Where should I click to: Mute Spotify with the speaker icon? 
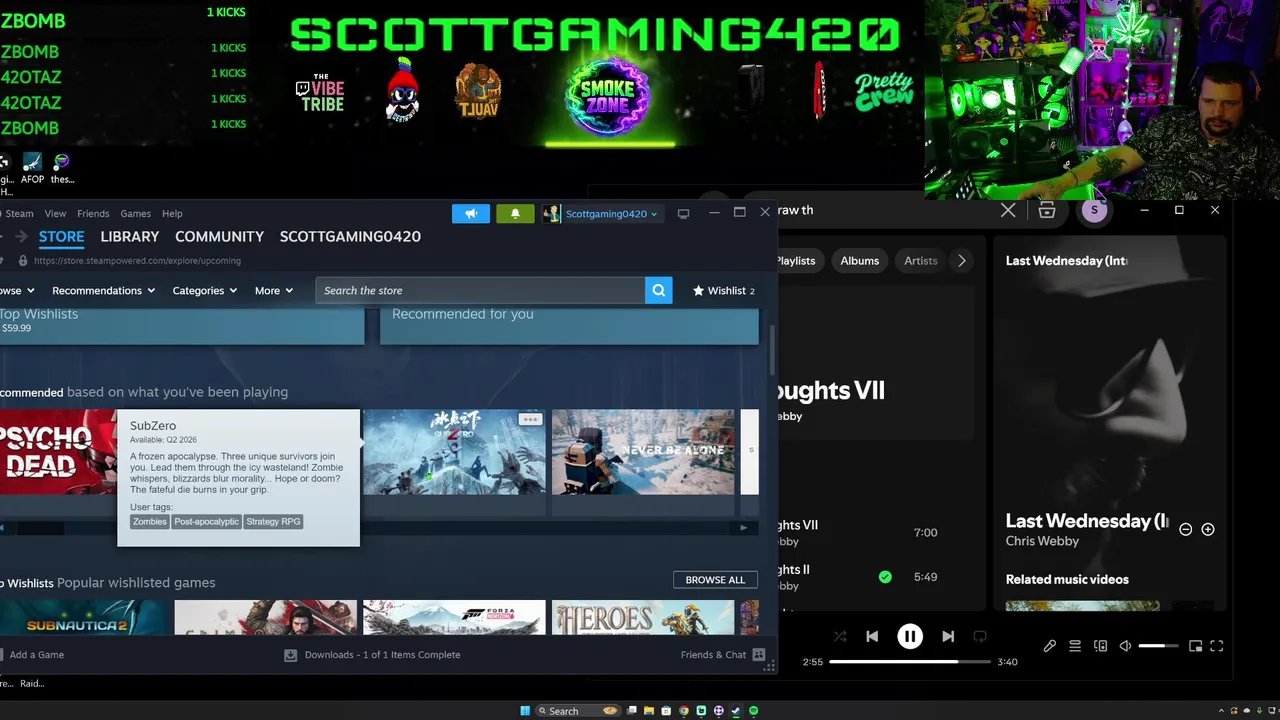coord(1126,646)
